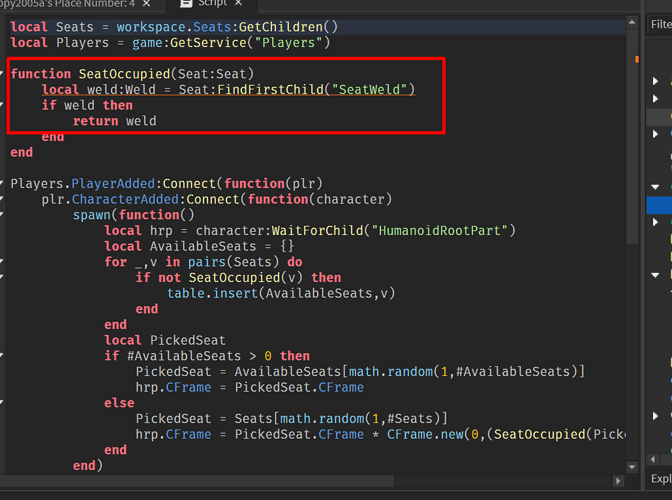This screenshot has height=500, width=672.
Task: Click the 'return weld' statement
Action: [x=114, y=121]
